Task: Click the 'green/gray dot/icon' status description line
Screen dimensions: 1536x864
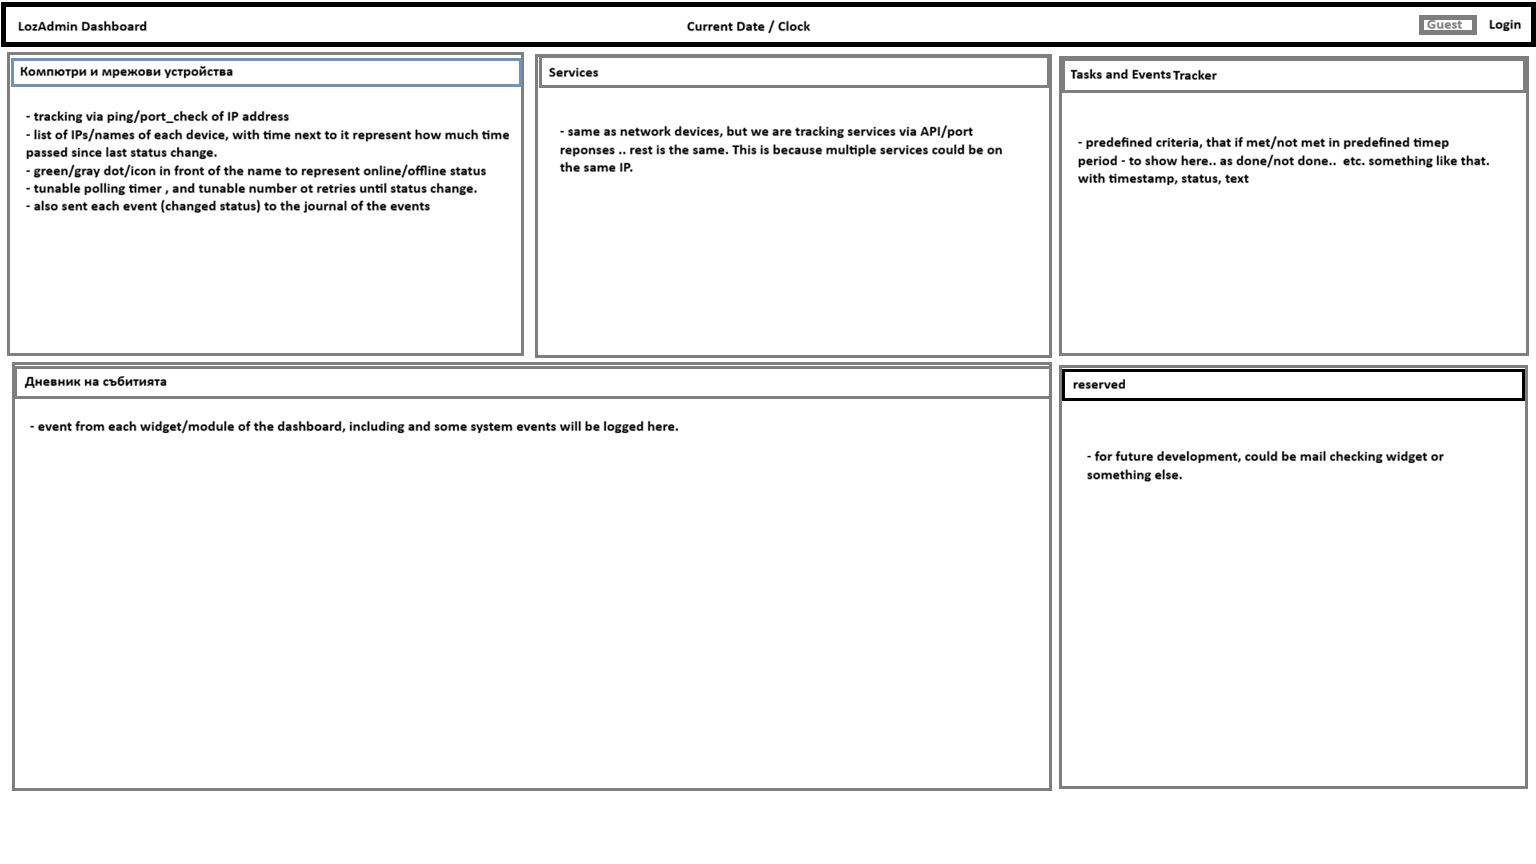Action: (256, 171)
